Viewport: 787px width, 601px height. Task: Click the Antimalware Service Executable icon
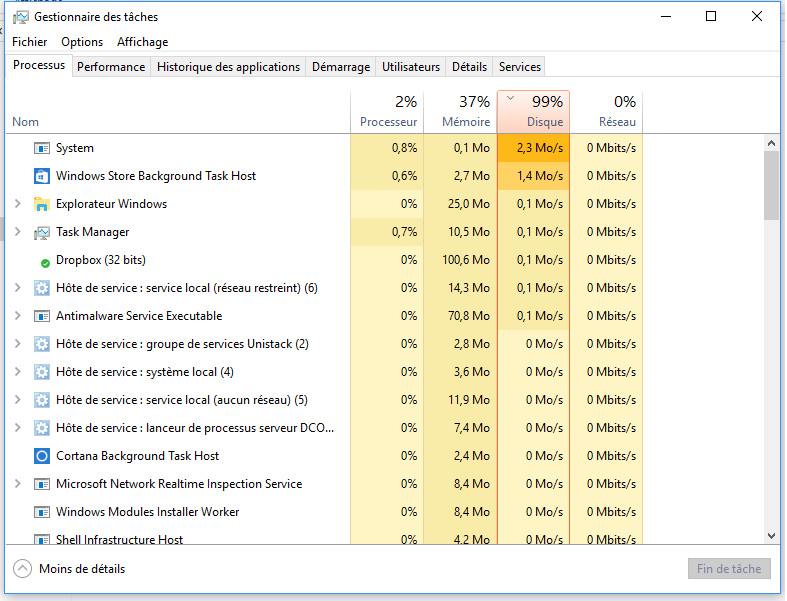click(42, 316)
